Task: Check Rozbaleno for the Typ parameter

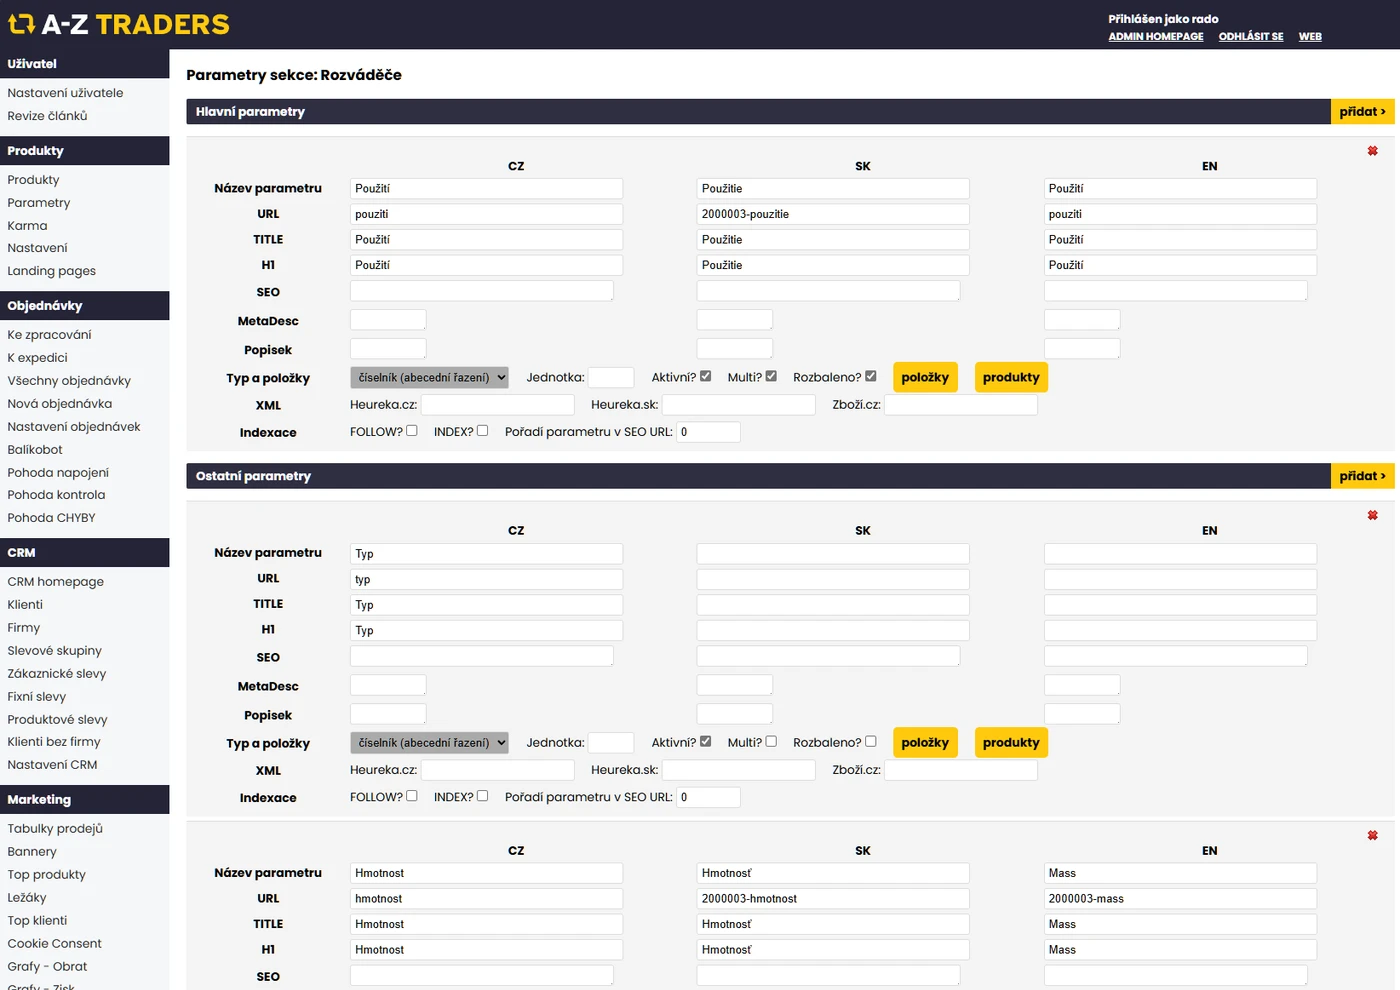Action: pyautogui.click(x=870, y=742)
